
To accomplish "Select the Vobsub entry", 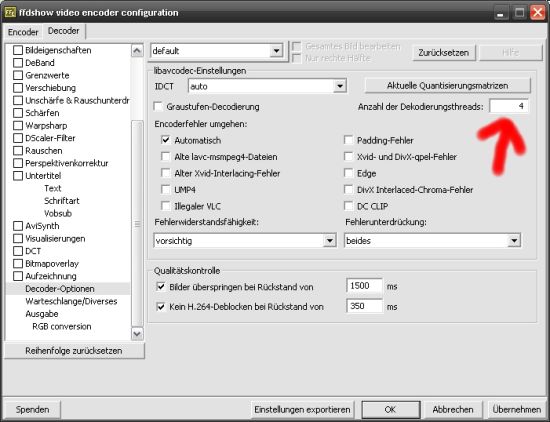I will coord(58,213).
